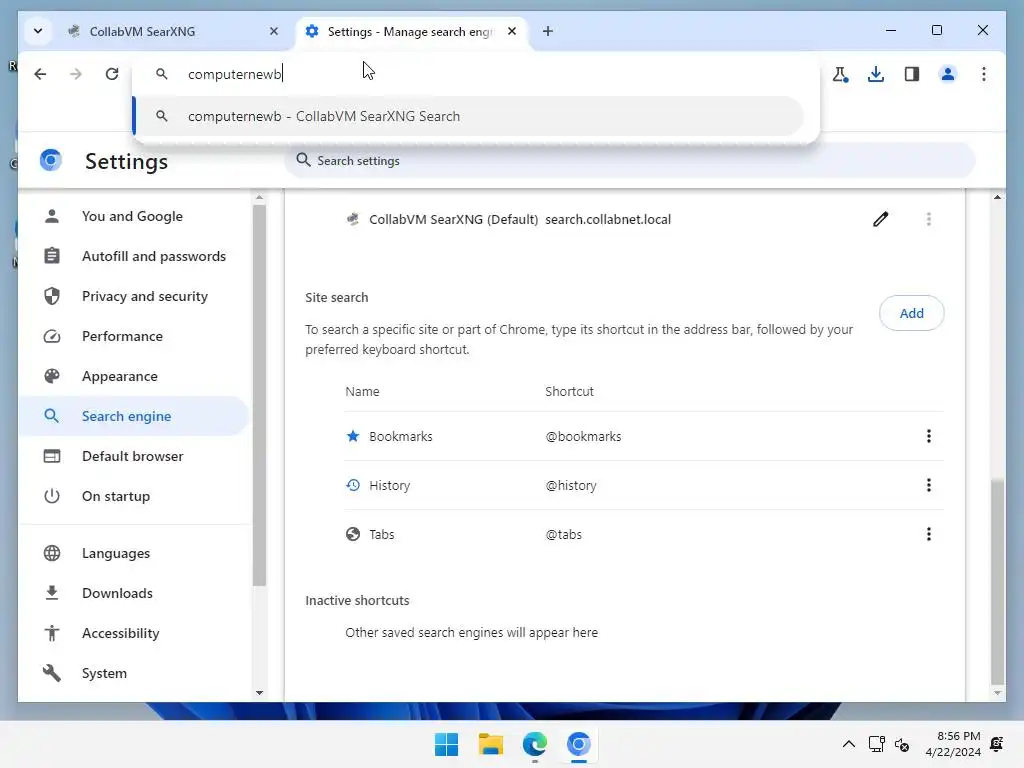1024x768 pixels.
Task: Open more actions for Bookmarks shortcut
Action: [x=929, y=436]
